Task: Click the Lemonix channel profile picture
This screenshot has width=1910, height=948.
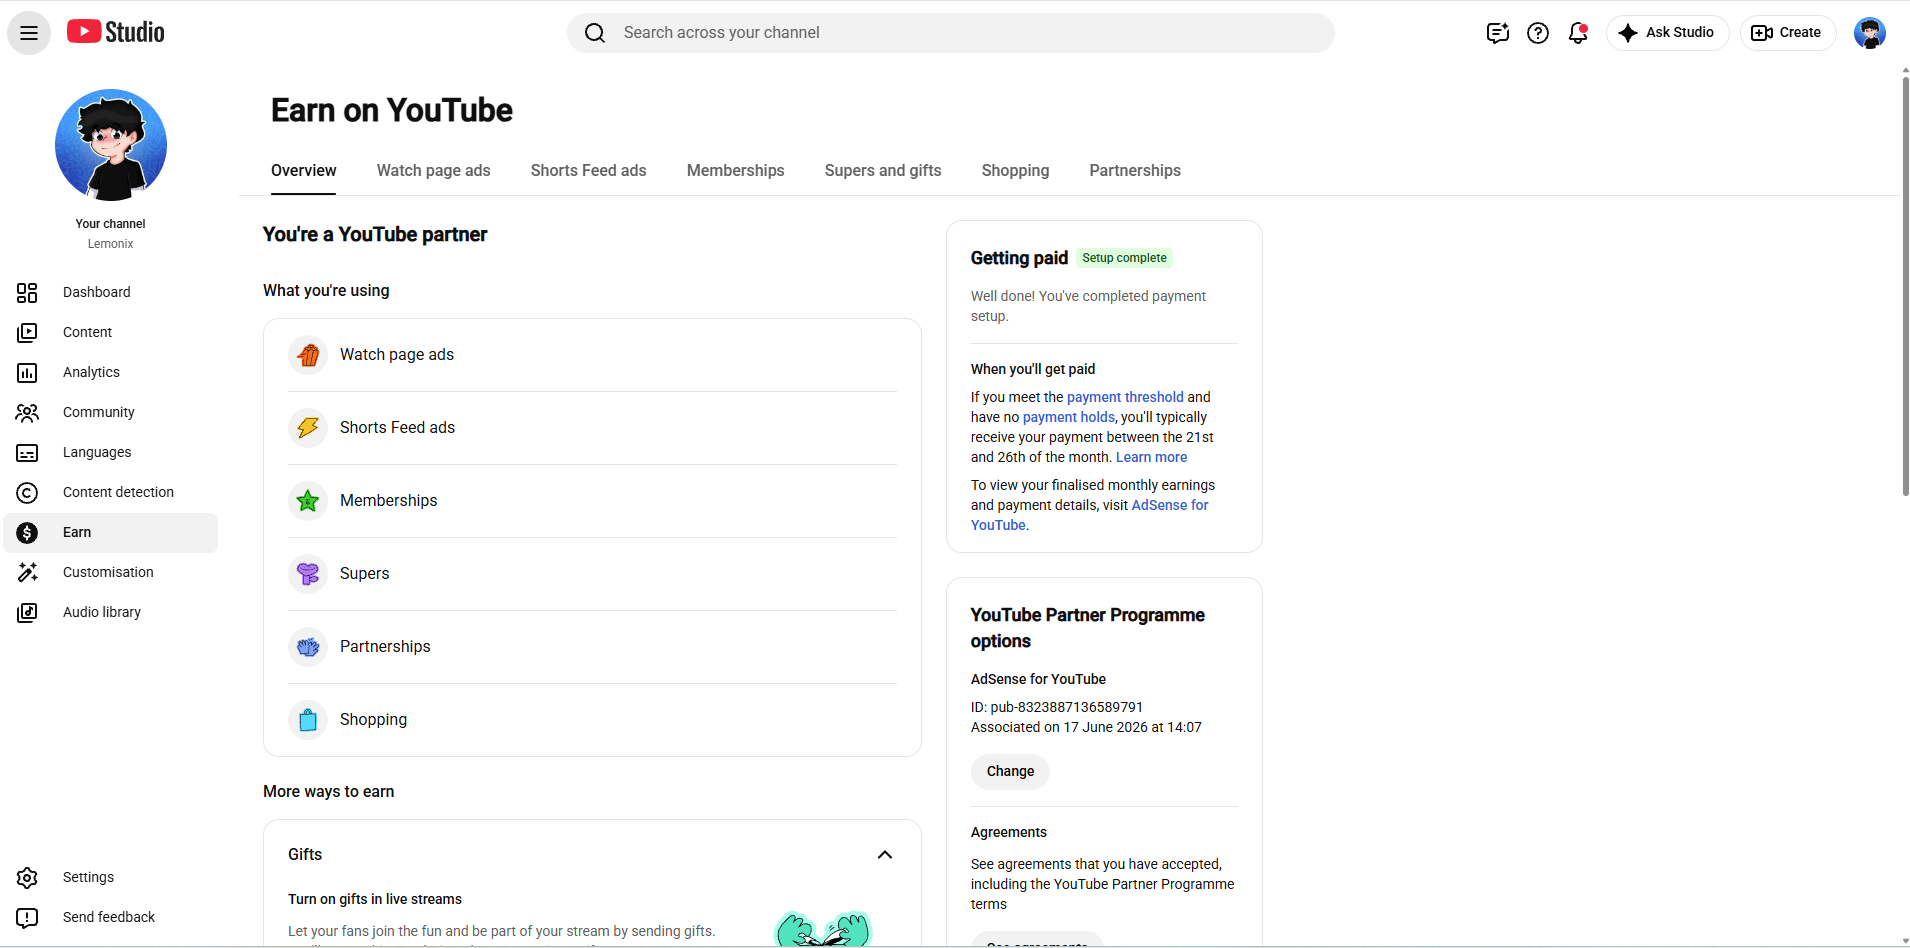Action: pos(111,145)
